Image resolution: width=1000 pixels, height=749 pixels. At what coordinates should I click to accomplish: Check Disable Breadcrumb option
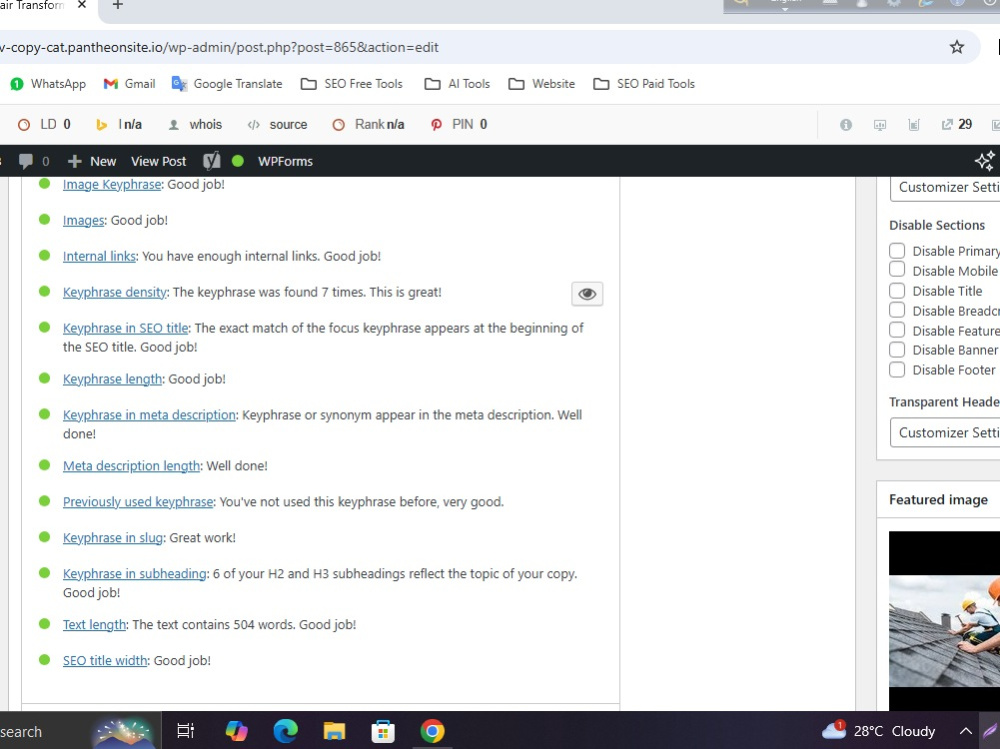(897, 311)
